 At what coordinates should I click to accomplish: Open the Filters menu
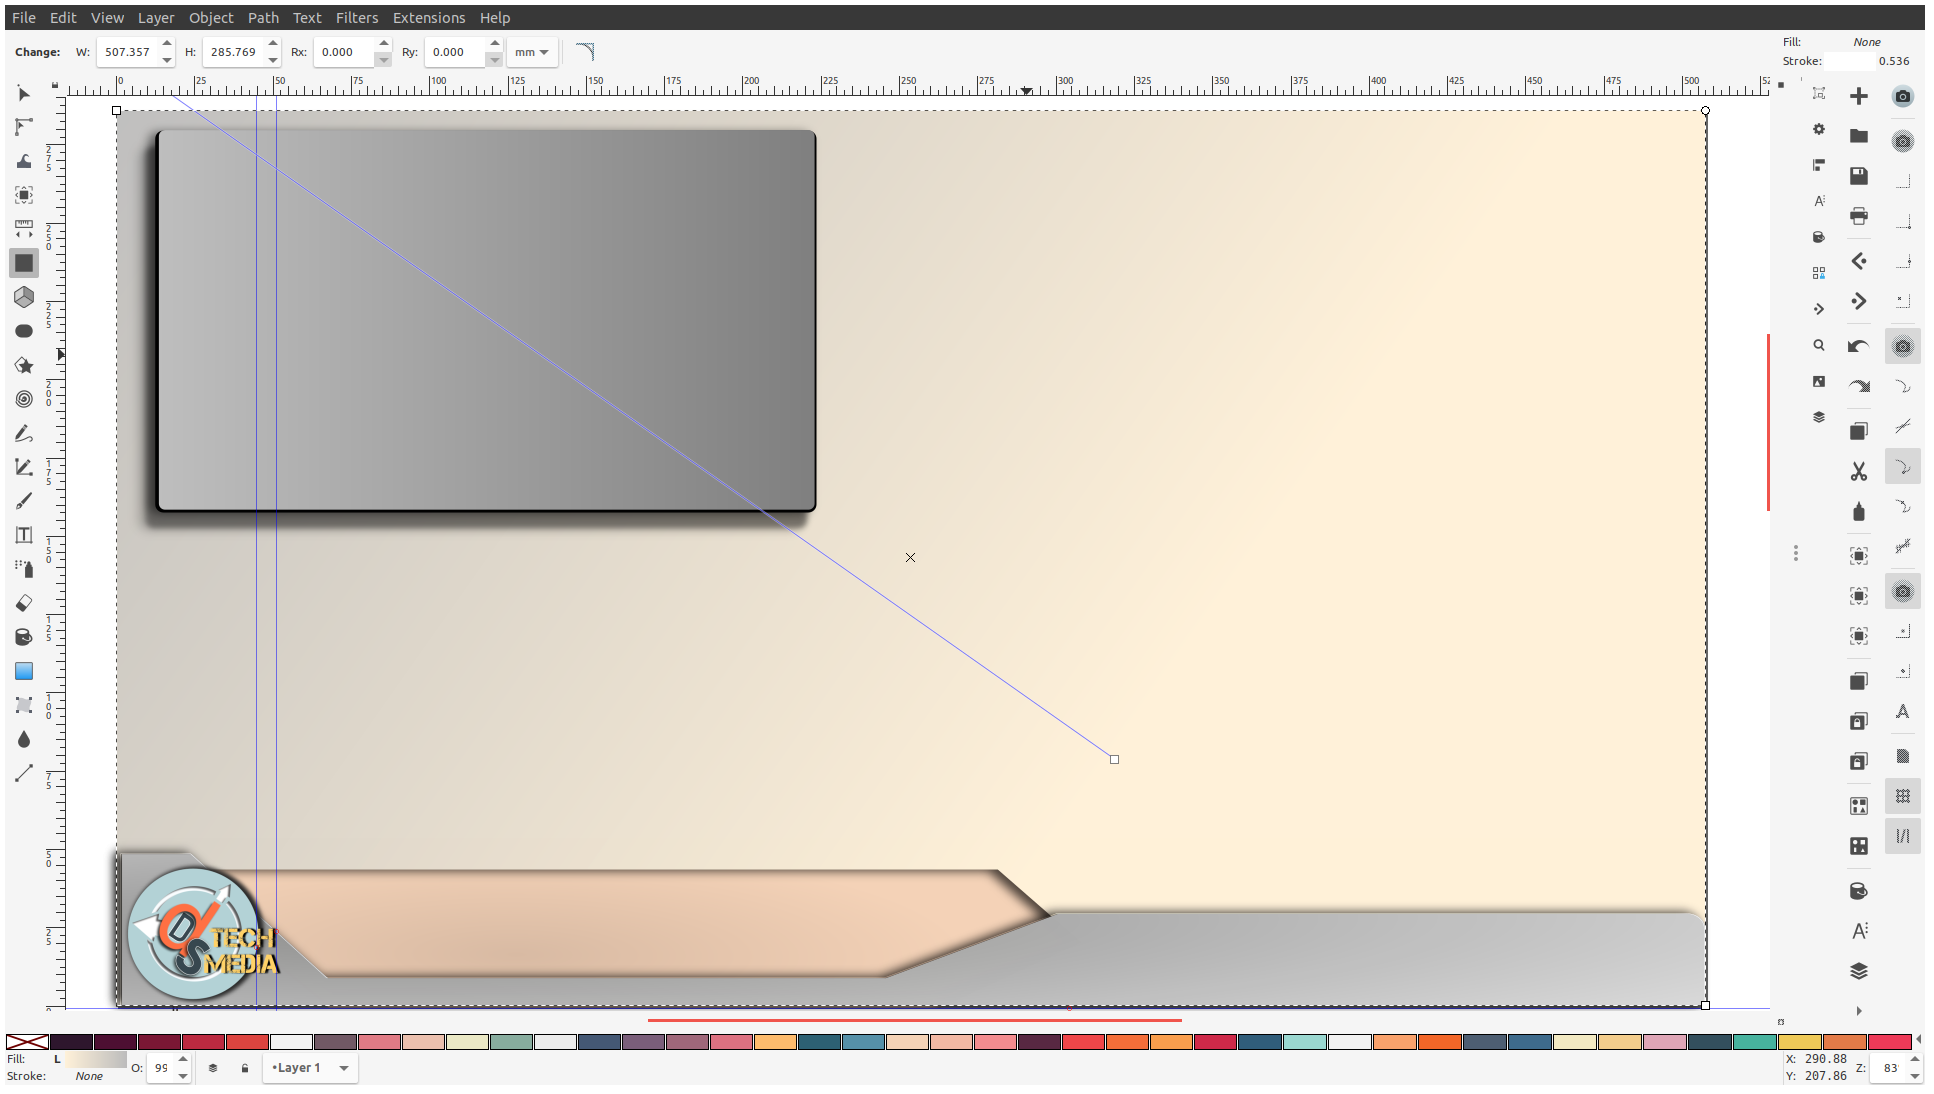[356, 18]
